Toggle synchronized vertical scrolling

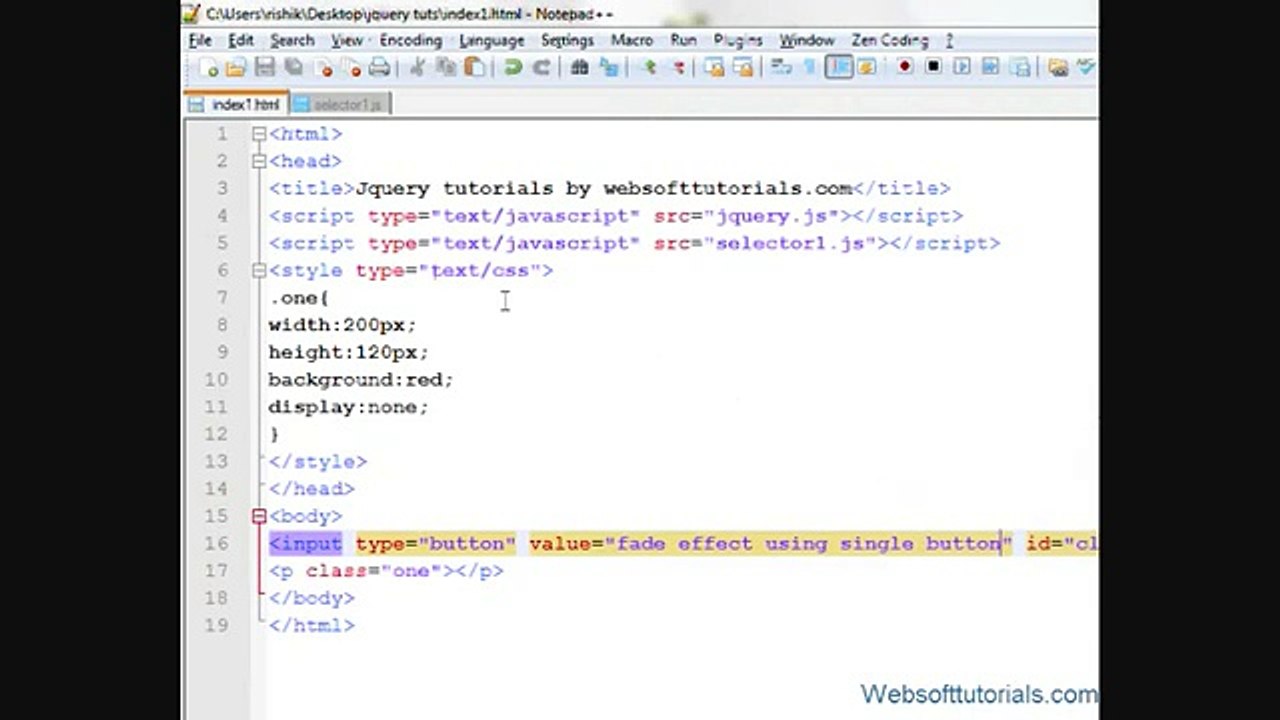tap(714, 68)
